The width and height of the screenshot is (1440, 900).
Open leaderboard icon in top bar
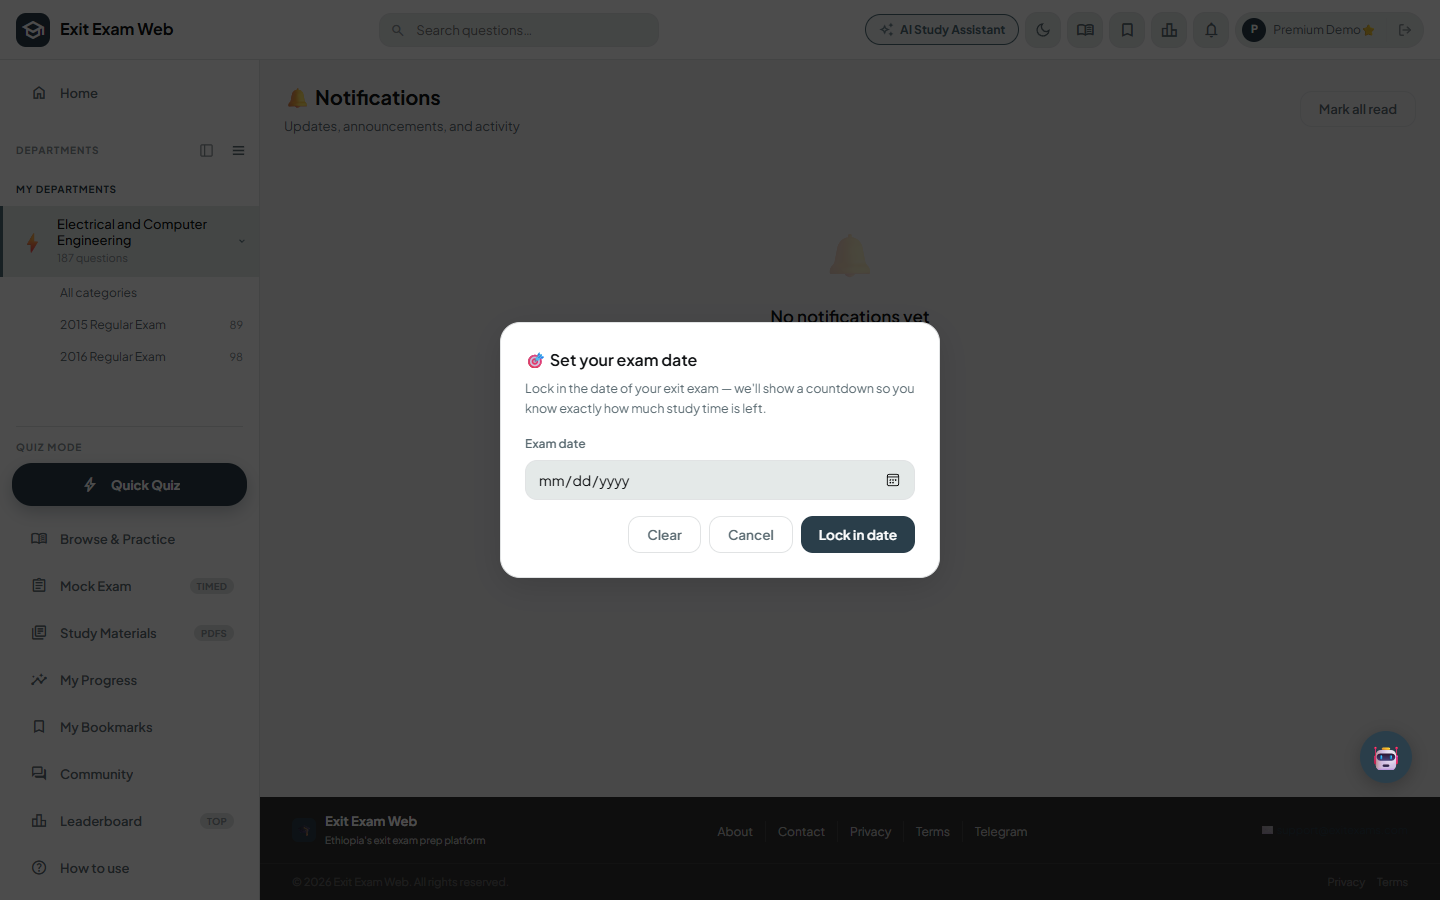click(1169, 30)
